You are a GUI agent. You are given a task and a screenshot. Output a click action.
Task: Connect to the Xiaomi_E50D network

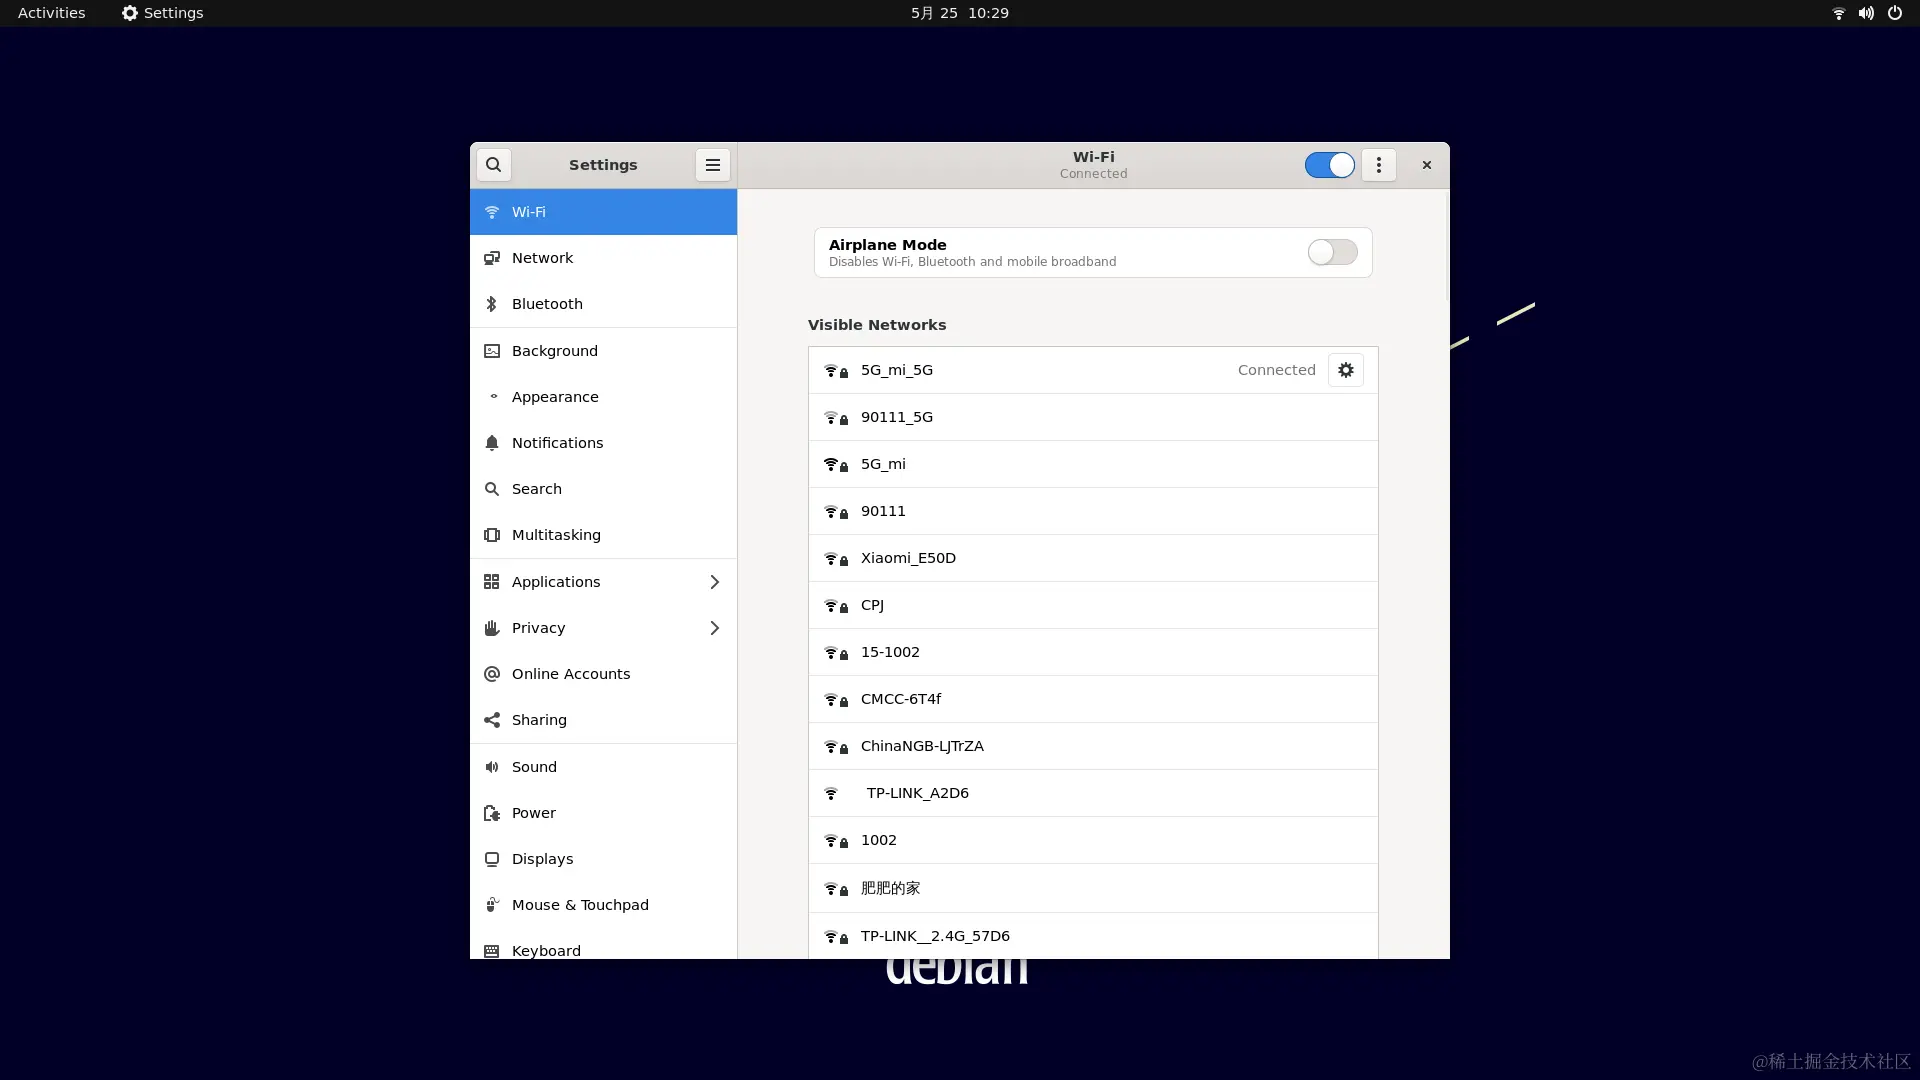pos(908,558)
